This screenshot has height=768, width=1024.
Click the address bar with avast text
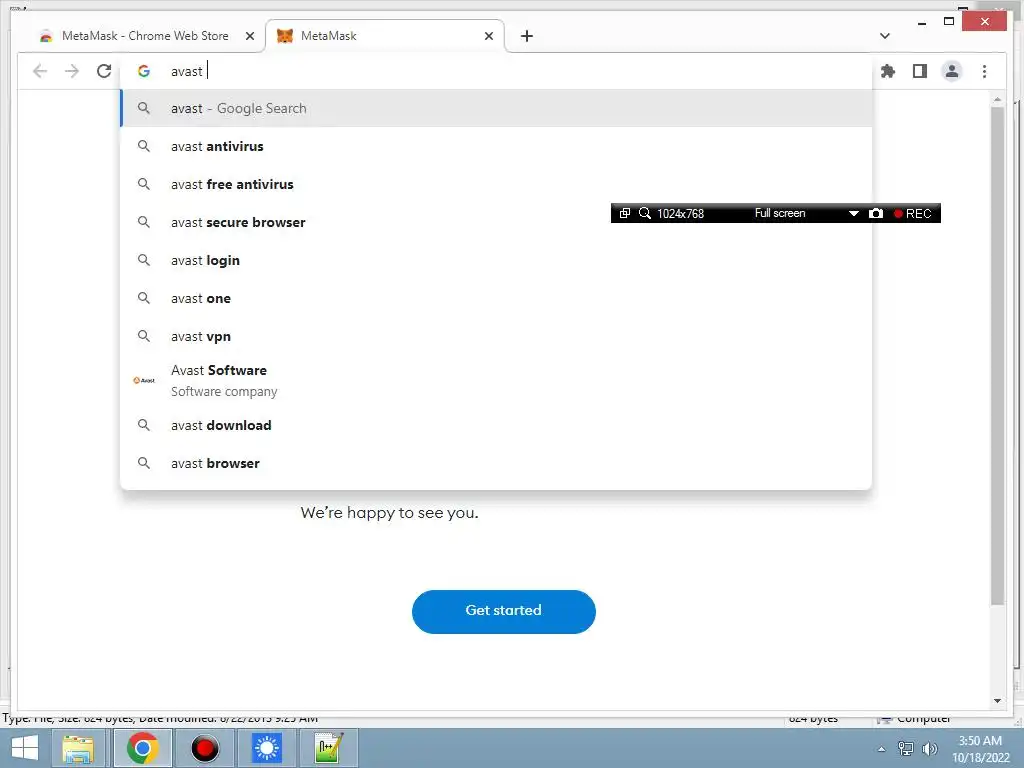coord(496,71)
